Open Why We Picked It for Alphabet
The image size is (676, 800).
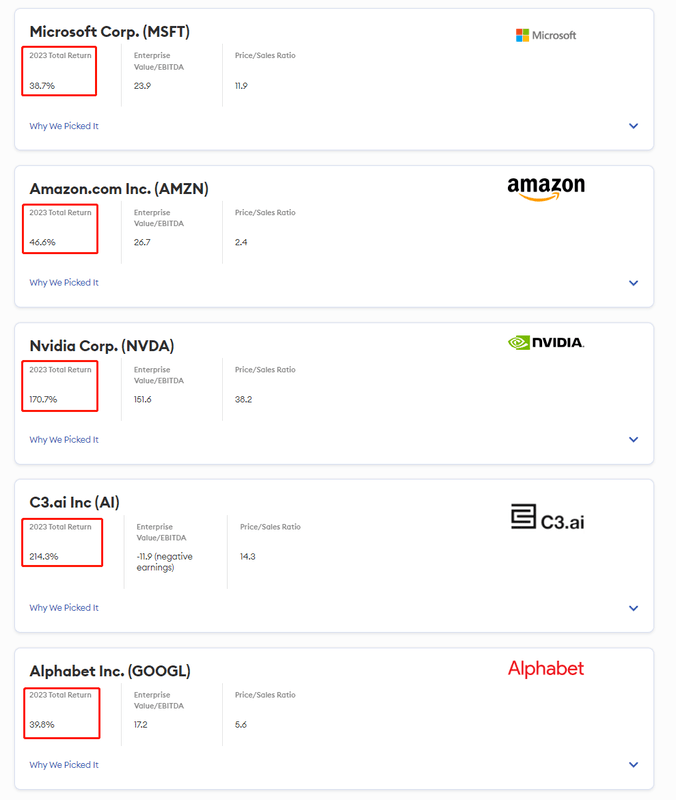pos(64,765)
